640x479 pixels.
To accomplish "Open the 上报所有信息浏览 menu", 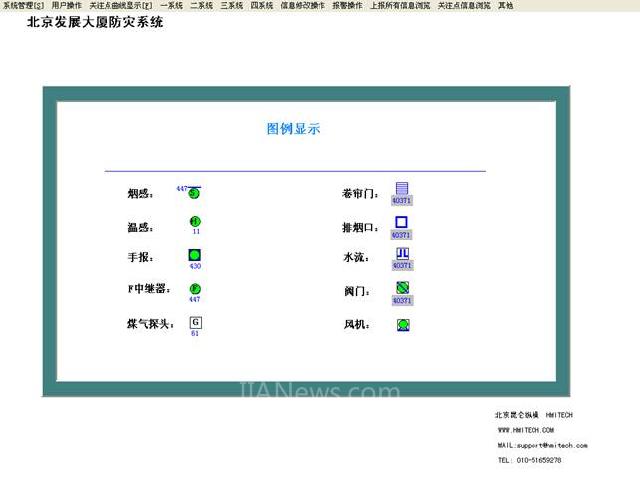I will coord(400,6).
